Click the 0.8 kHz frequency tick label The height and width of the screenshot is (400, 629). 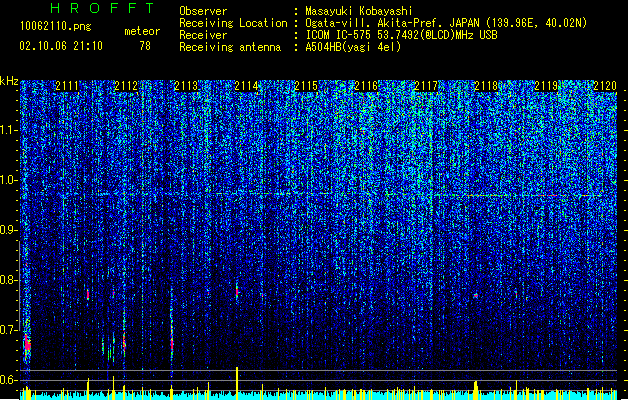click(9, 280)
